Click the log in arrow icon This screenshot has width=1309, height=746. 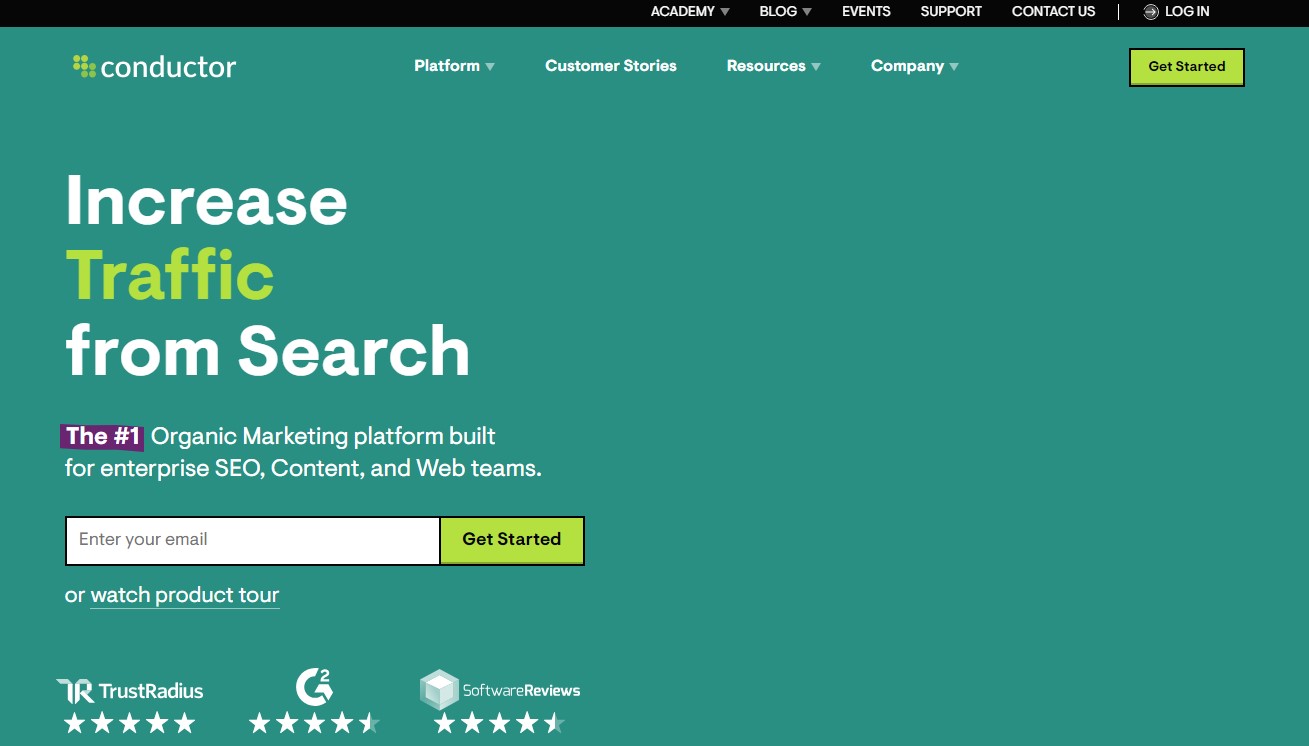(1151, 12)
